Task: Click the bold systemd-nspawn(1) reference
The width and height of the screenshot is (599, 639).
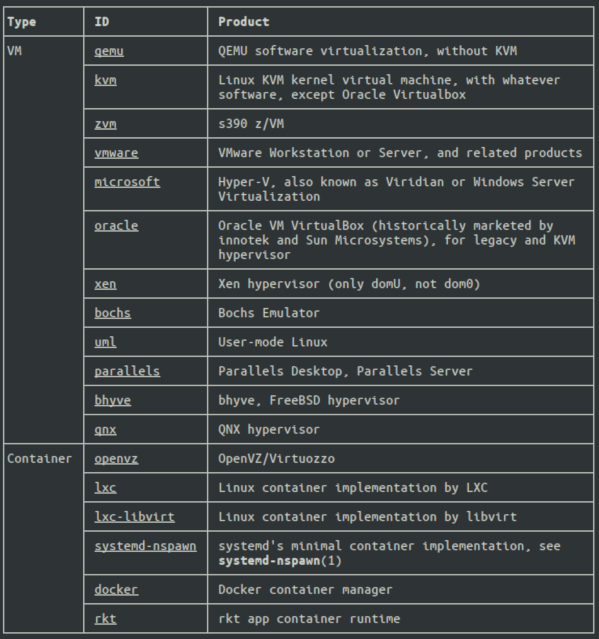Action: point(280,561)
